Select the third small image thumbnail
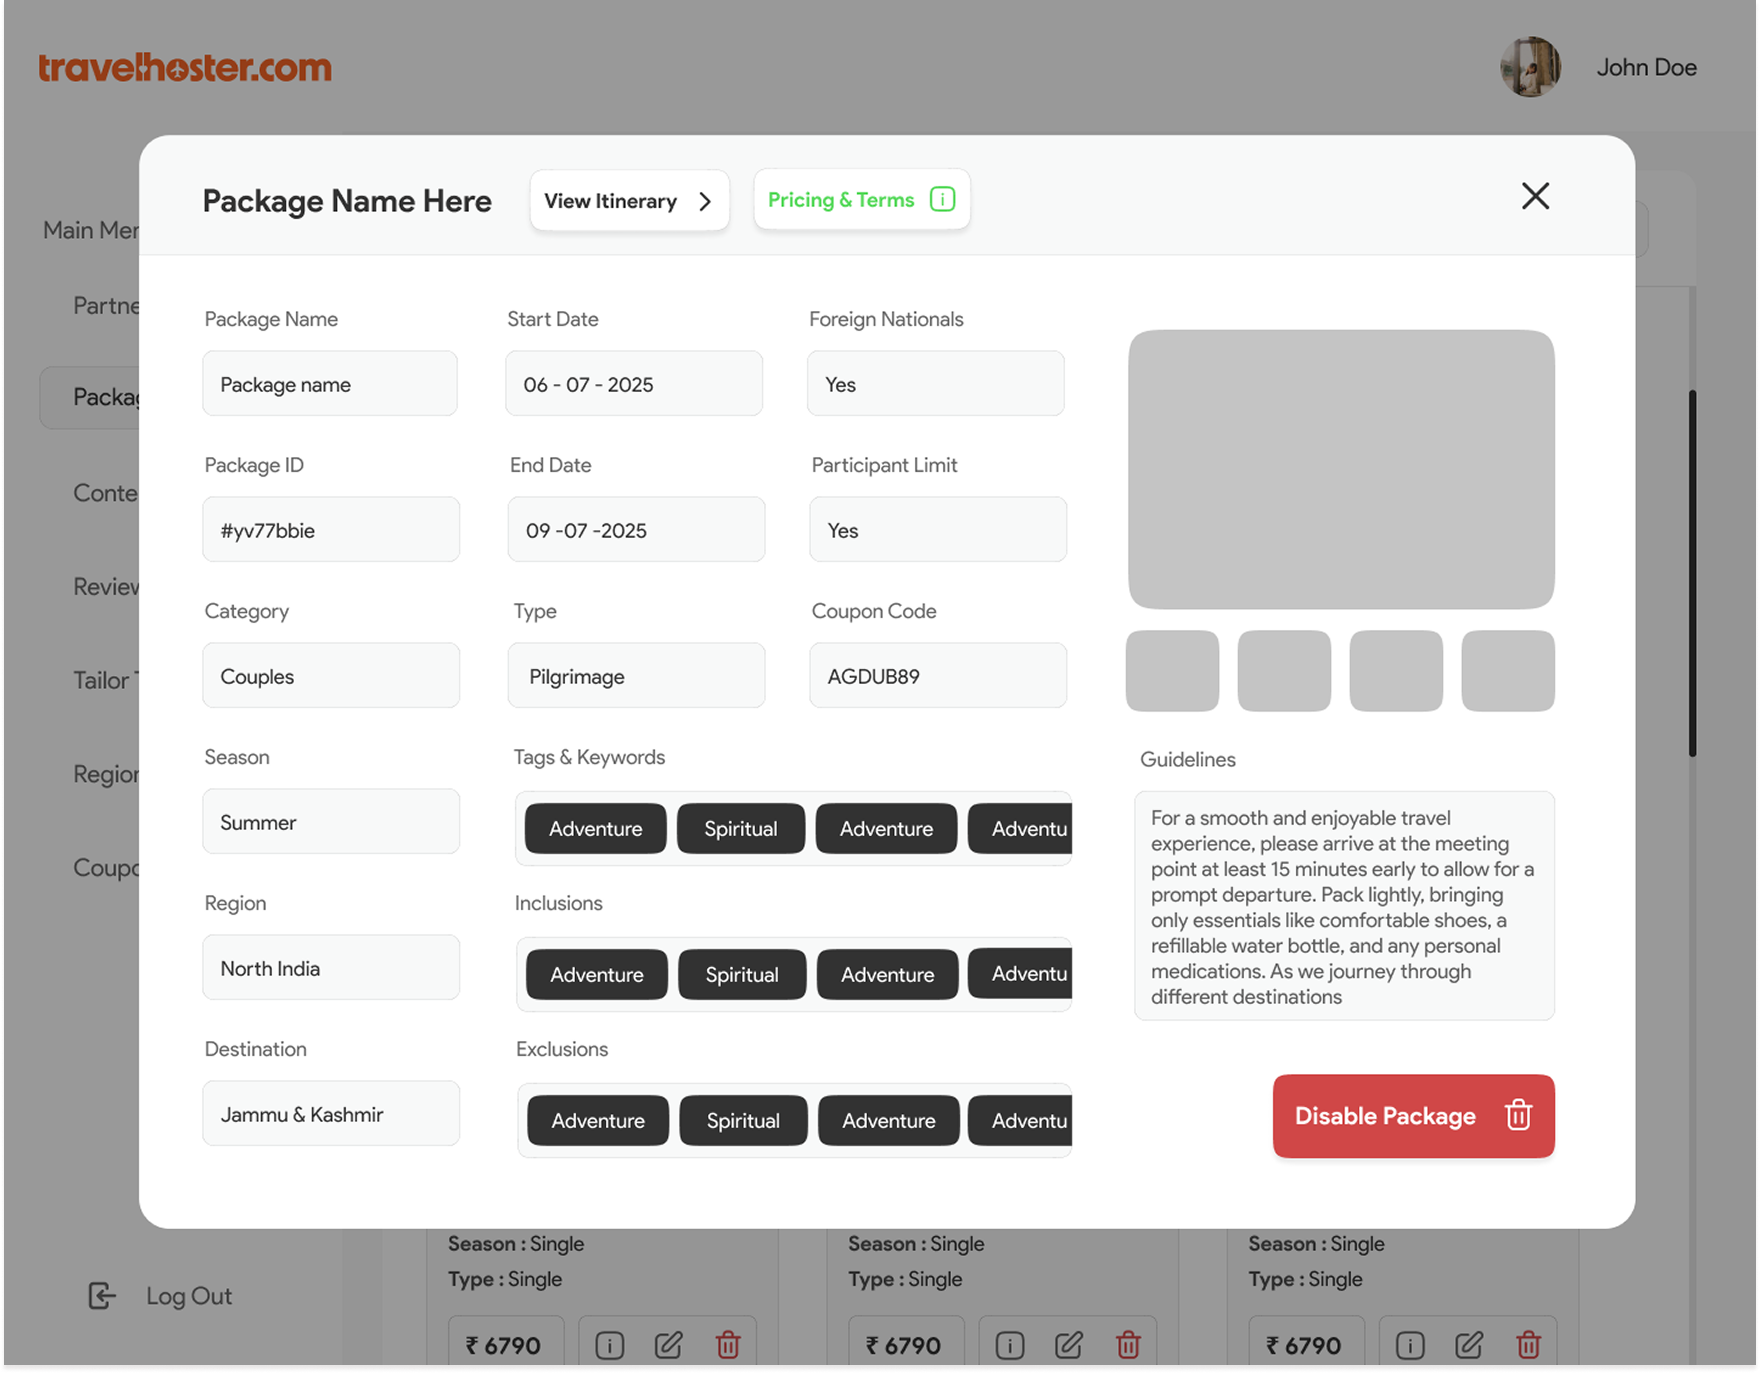 click(1396, 671)
